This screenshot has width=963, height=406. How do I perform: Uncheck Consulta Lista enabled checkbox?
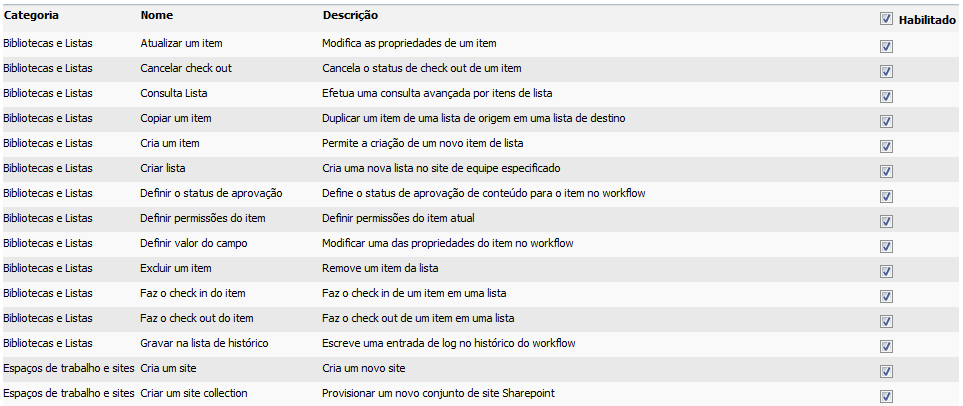pos(886,96)
